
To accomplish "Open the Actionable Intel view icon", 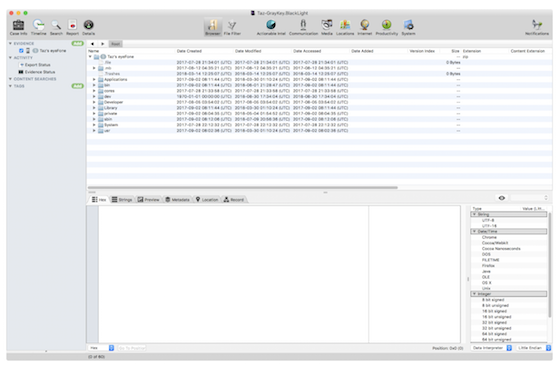I will (x=271, y=27).
